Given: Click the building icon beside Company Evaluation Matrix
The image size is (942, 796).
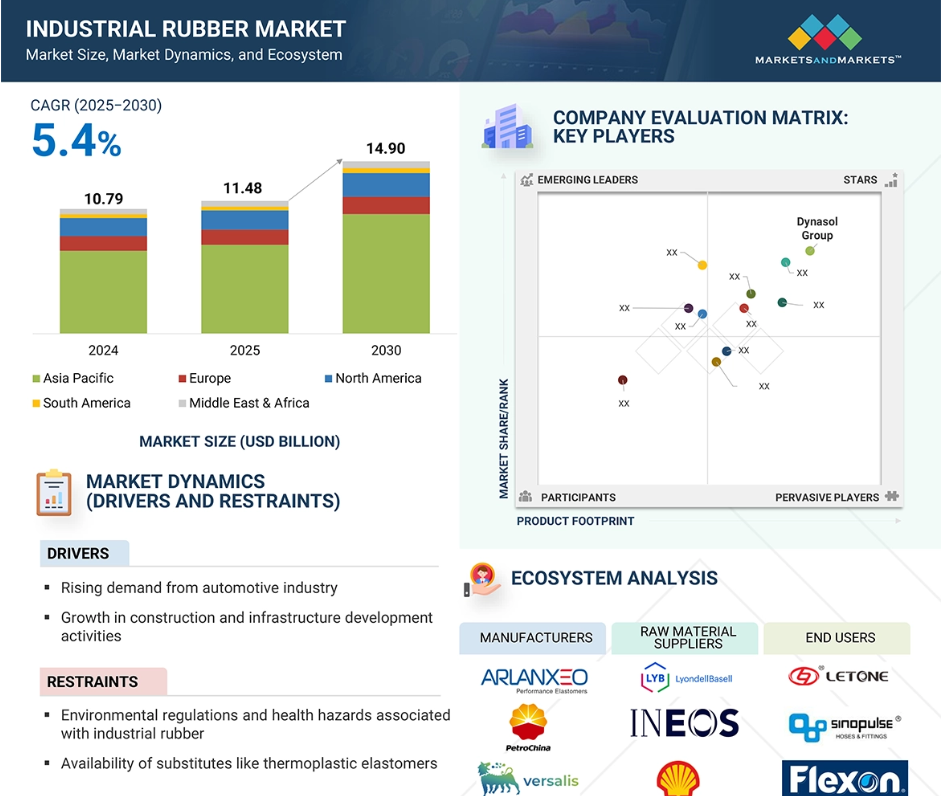Looking at the screenshot, I should click(508, 126).
